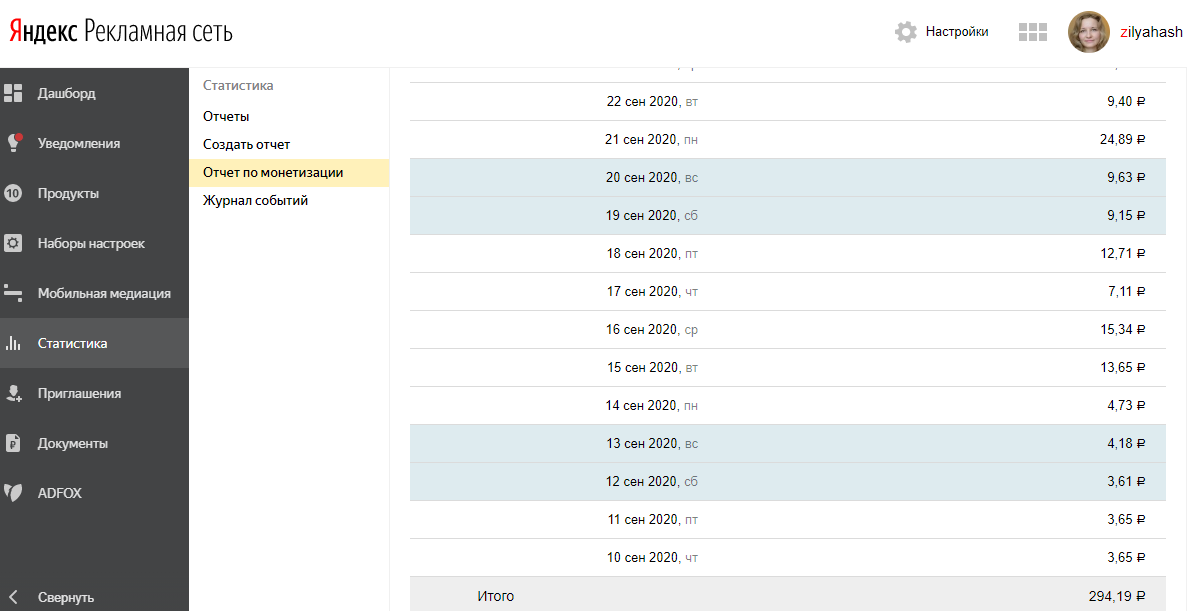
Task: Click the ADFOX fox icon
Action: 13,493
